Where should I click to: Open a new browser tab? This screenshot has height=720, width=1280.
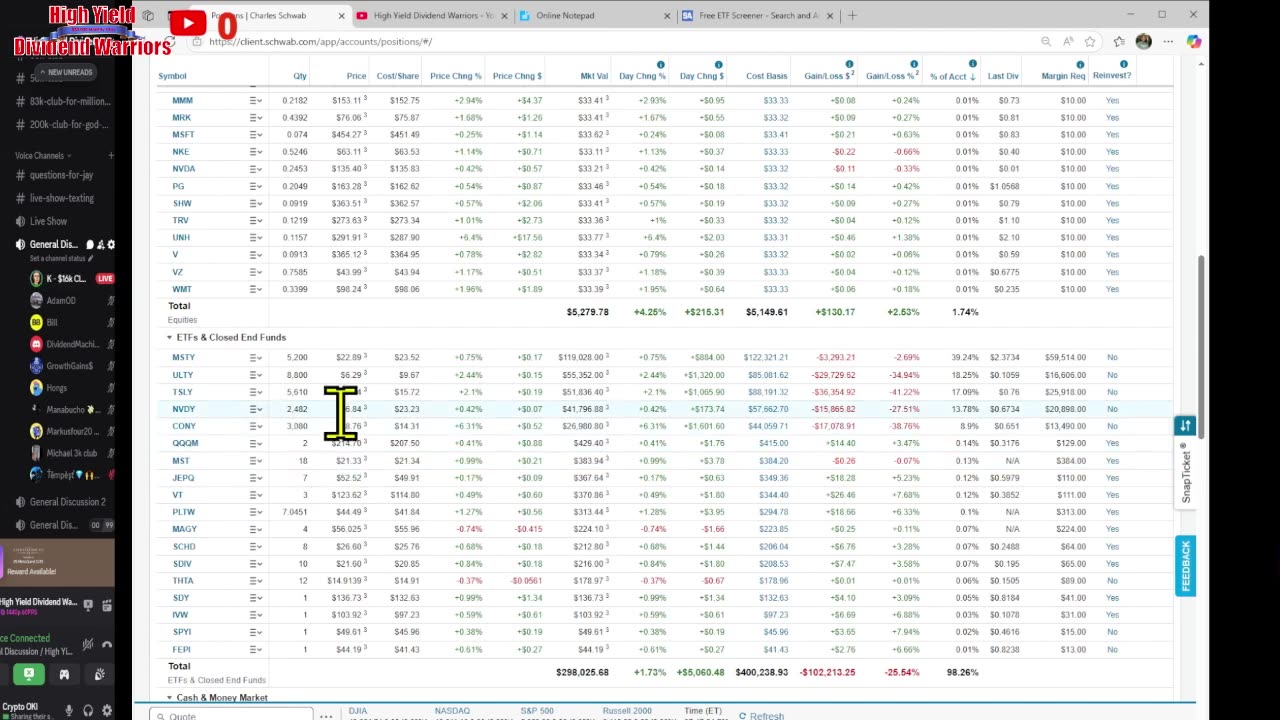click(x=852, y=16)
